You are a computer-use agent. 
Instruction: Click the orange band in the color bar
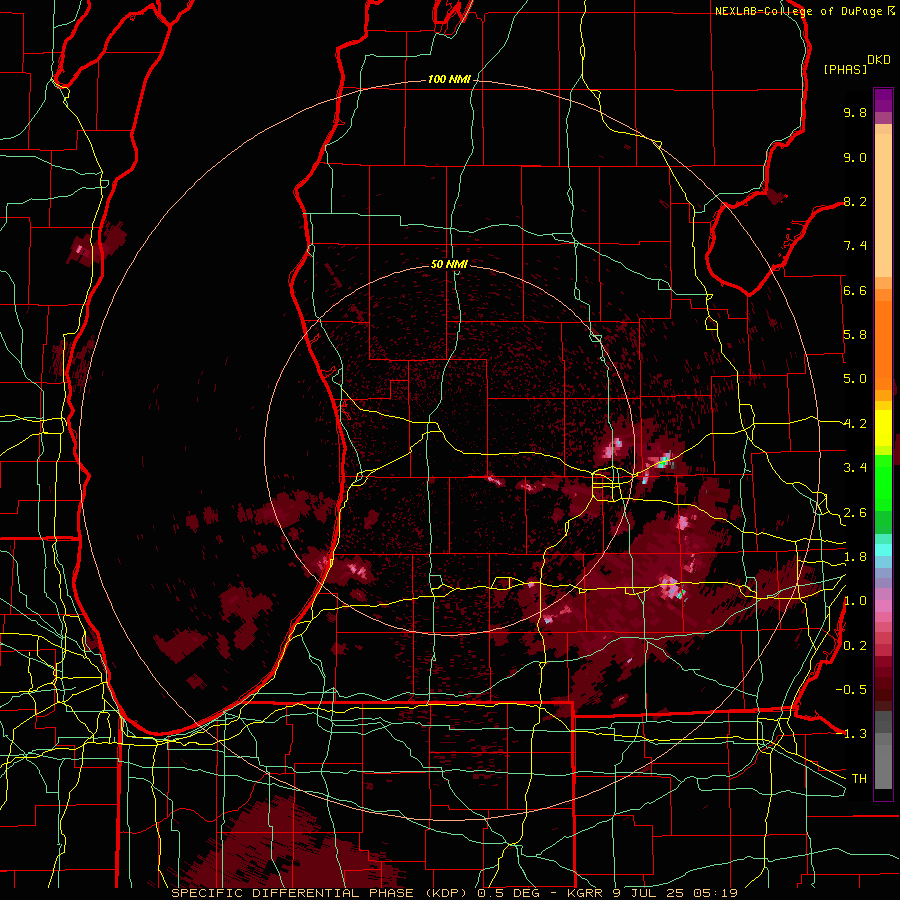coord(883,345)
